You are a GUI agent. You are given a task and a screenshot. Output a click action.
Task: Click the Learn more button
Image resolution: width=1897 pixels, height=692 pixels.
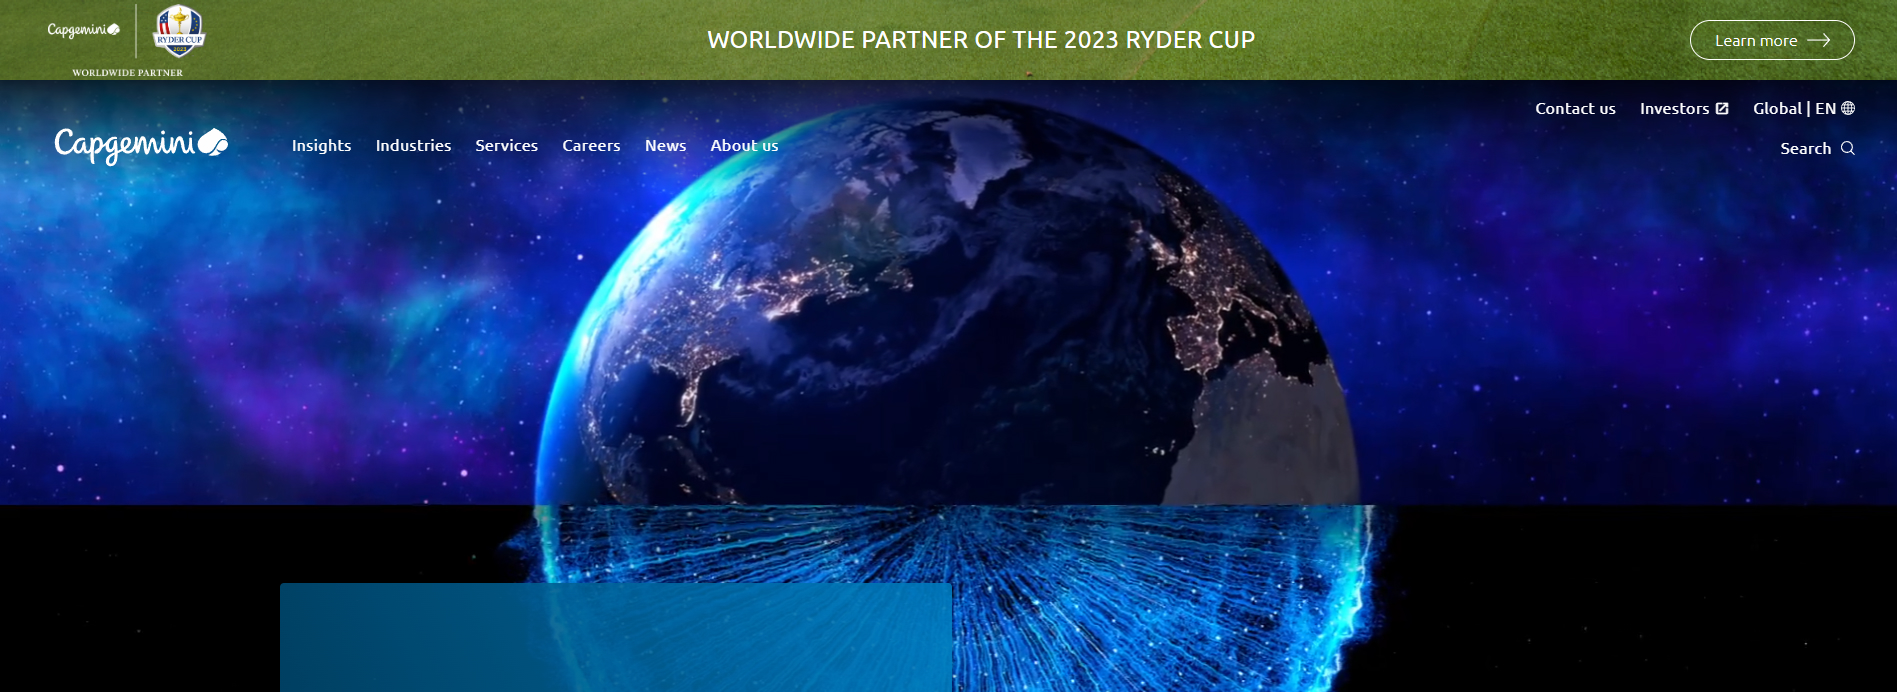tap(1772, 40)
